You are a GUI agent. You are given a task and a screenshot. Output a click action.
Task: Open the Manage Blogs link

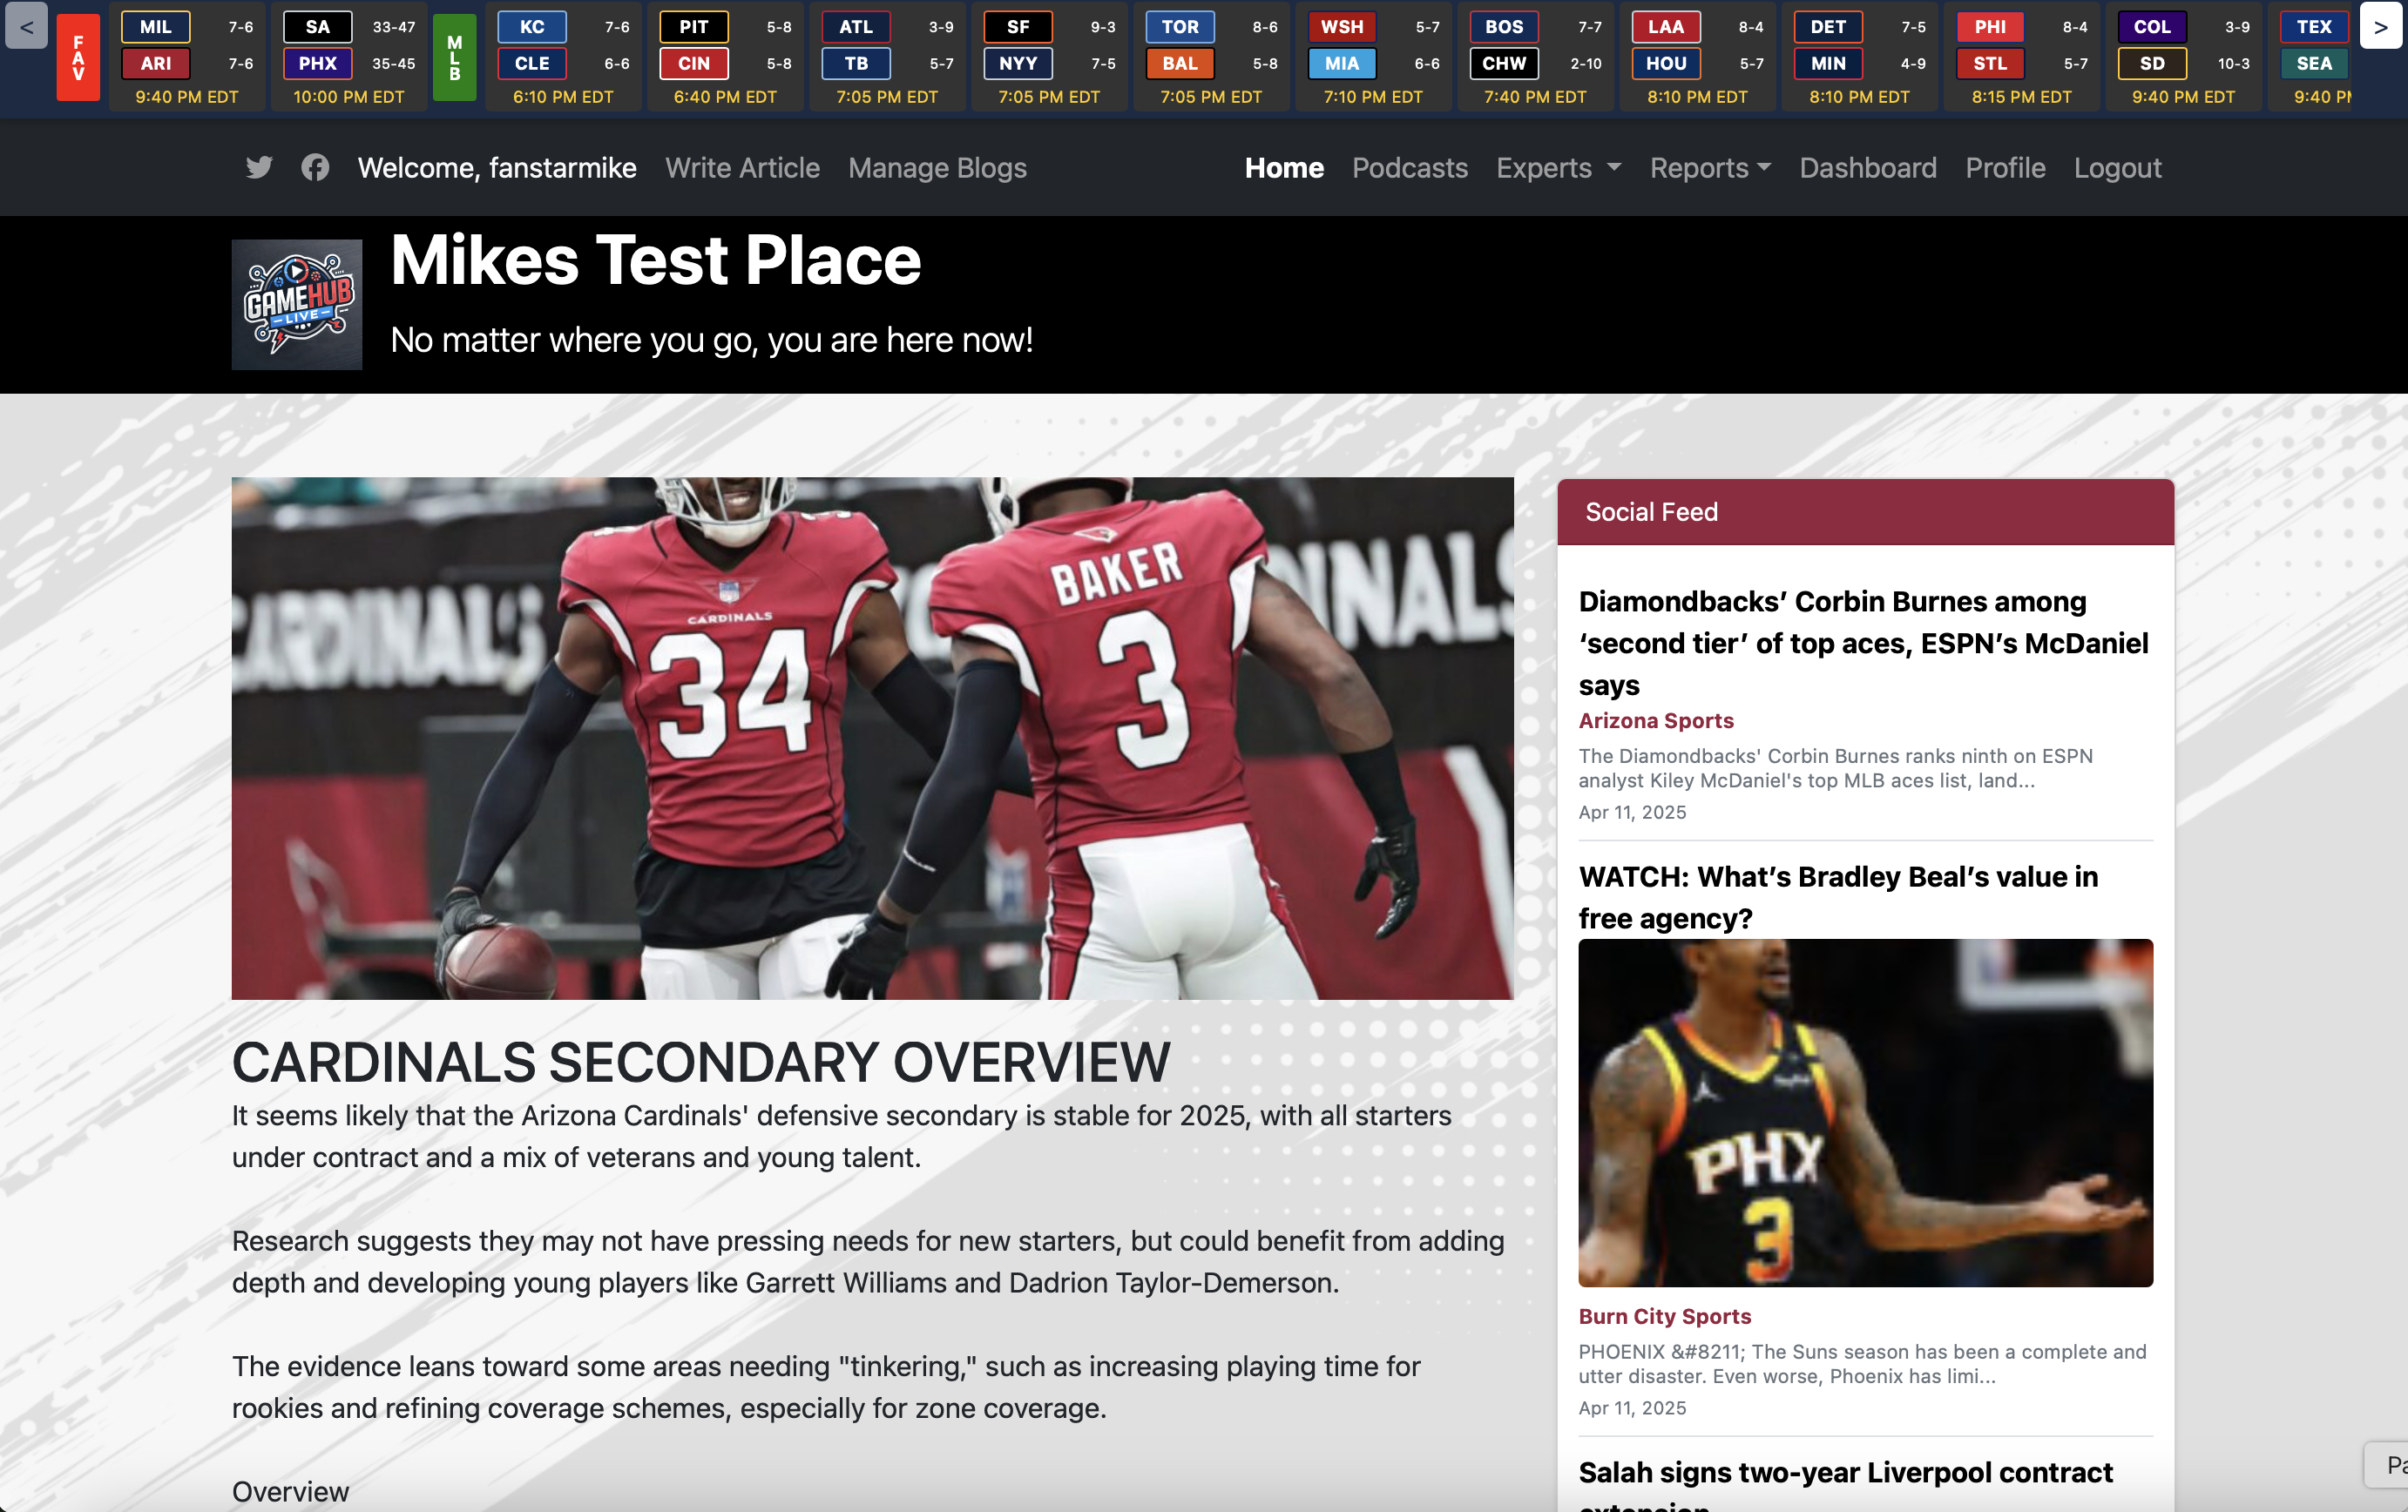coord(937,167)
